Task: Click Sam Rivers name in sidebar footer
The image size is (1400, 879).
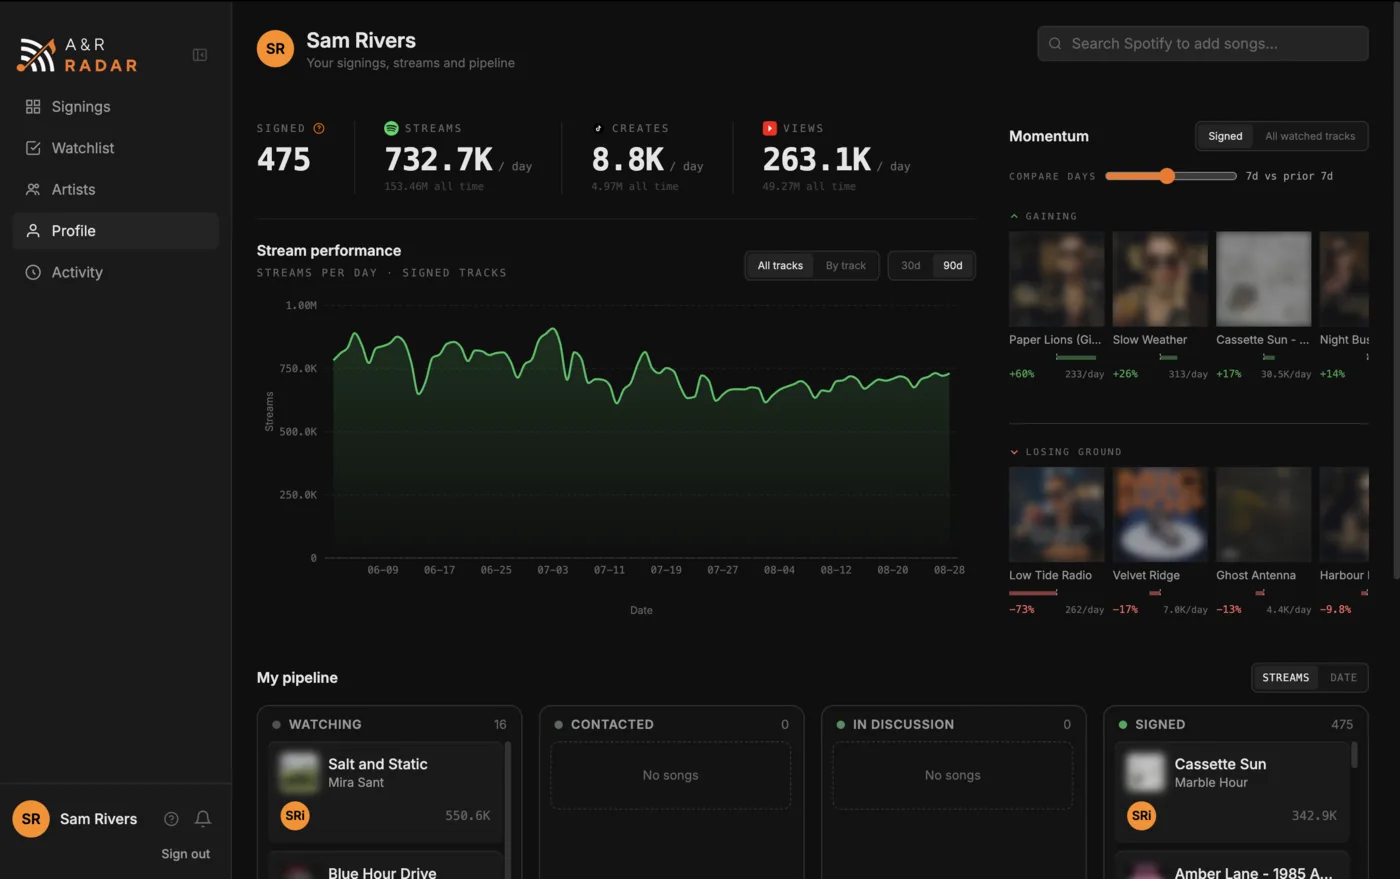Action: (x=98, y=819)
